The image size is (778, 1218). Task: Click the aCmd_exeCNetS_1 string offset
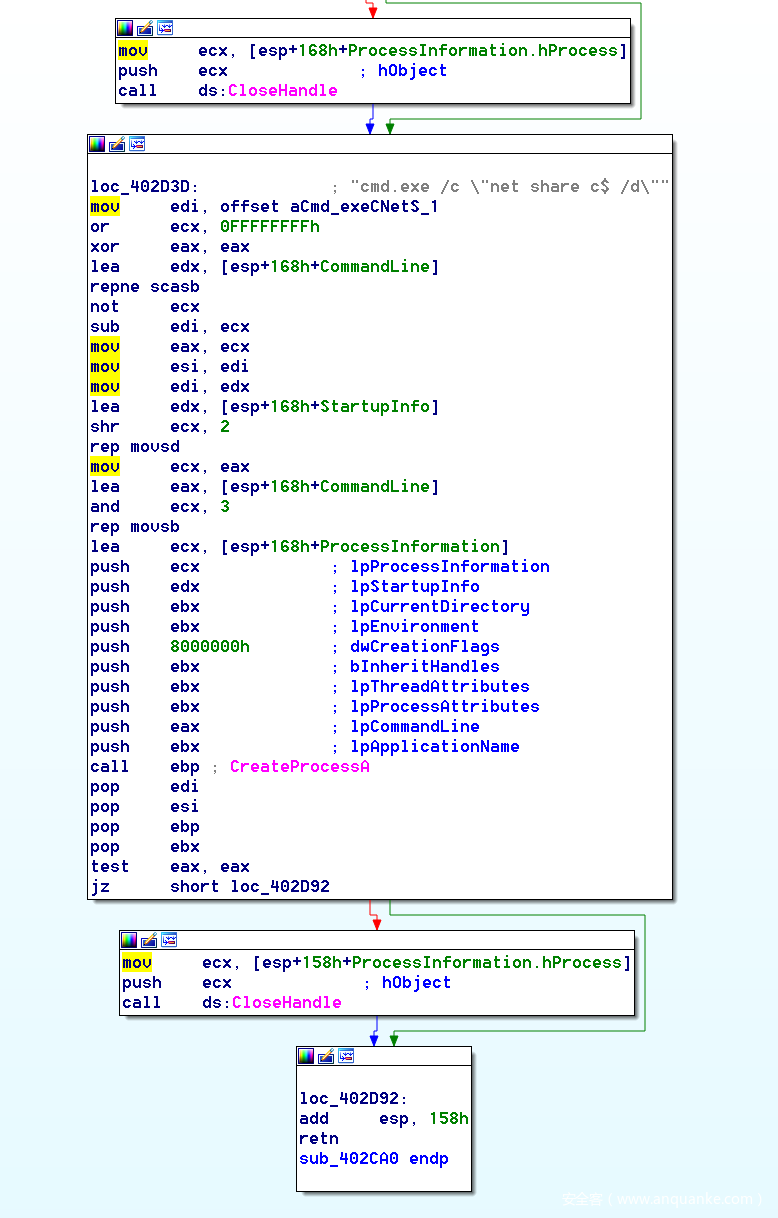click(364, 207)
